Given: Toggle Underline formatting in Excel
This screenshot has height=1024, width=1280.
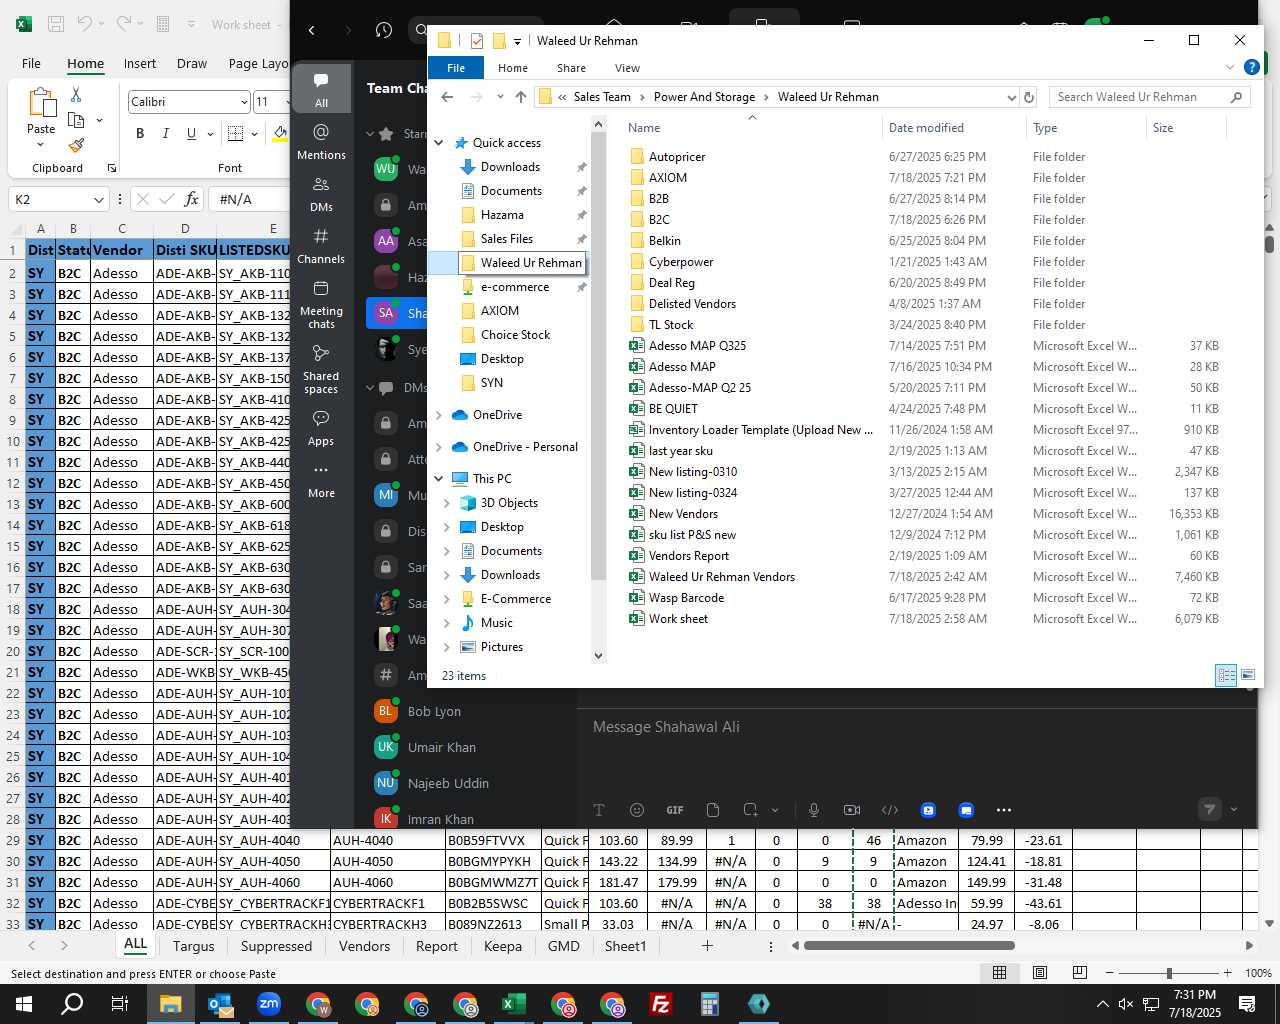Looking at the screenshot, I should [x=190, y=134].
